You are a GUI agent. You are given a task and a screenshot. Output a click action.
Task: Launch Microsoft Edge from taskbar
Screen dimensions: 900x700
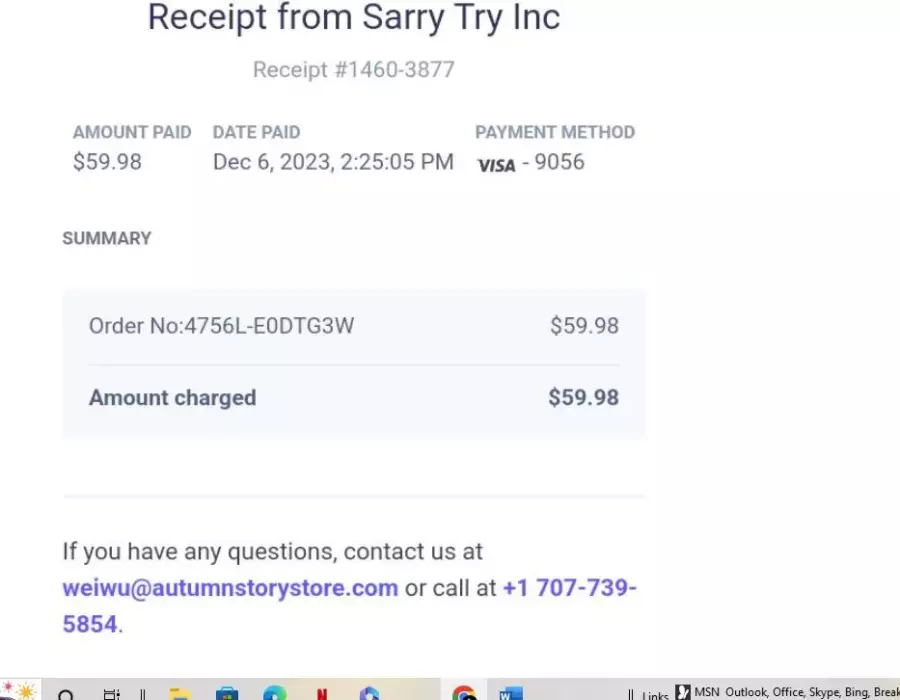point(274,693)
